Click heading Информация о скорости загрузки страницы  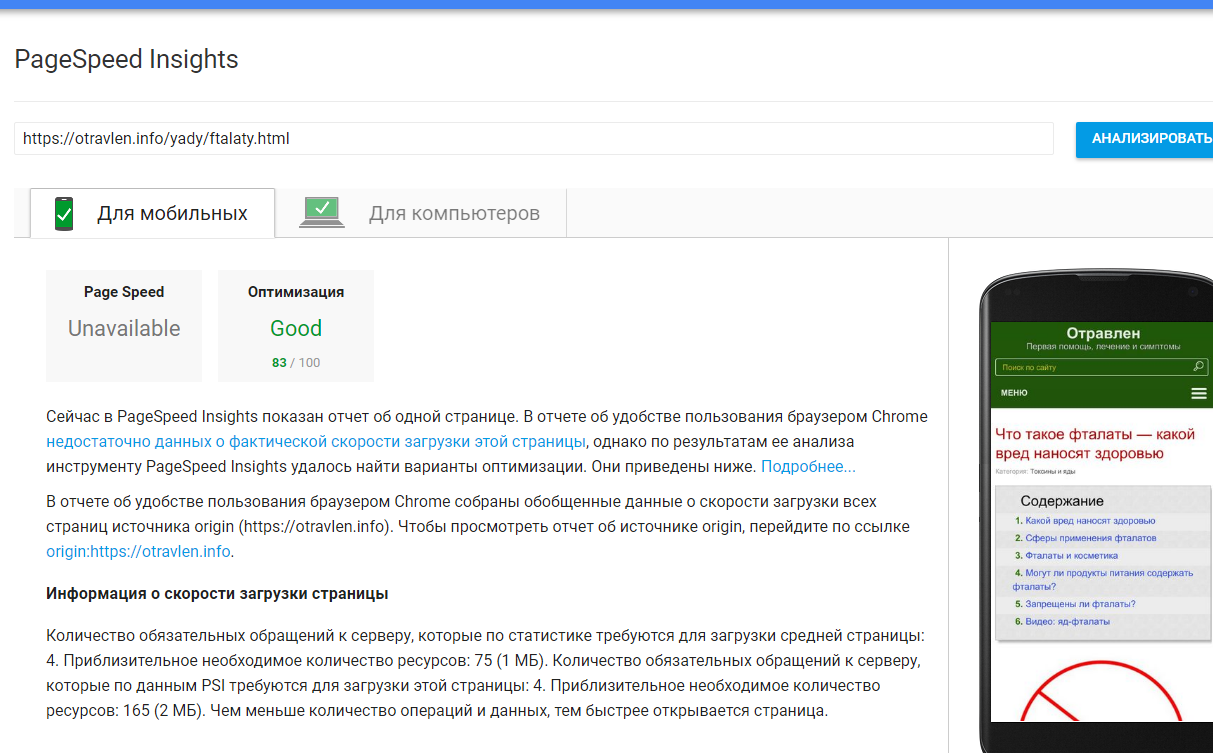[x=217, y=594]
